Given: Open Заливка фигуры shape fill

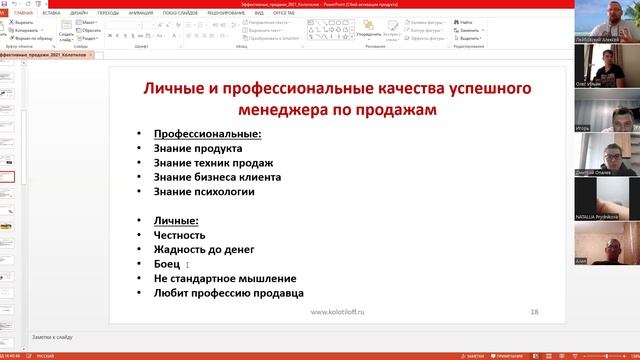Looking at the screenshot, I should [424, 22].
